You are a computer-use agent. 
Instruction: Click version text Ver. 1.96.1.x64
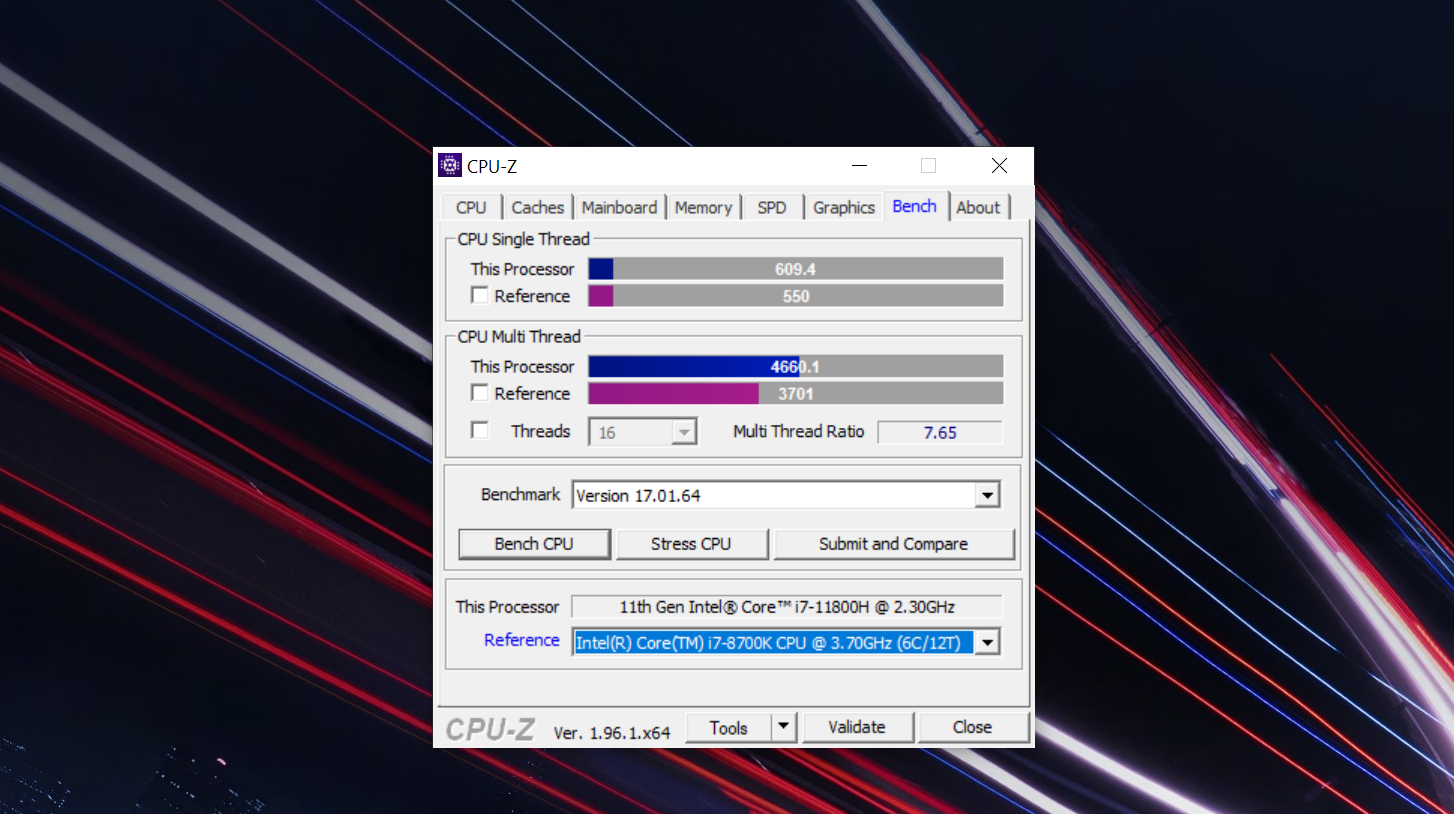pos(612,732)
